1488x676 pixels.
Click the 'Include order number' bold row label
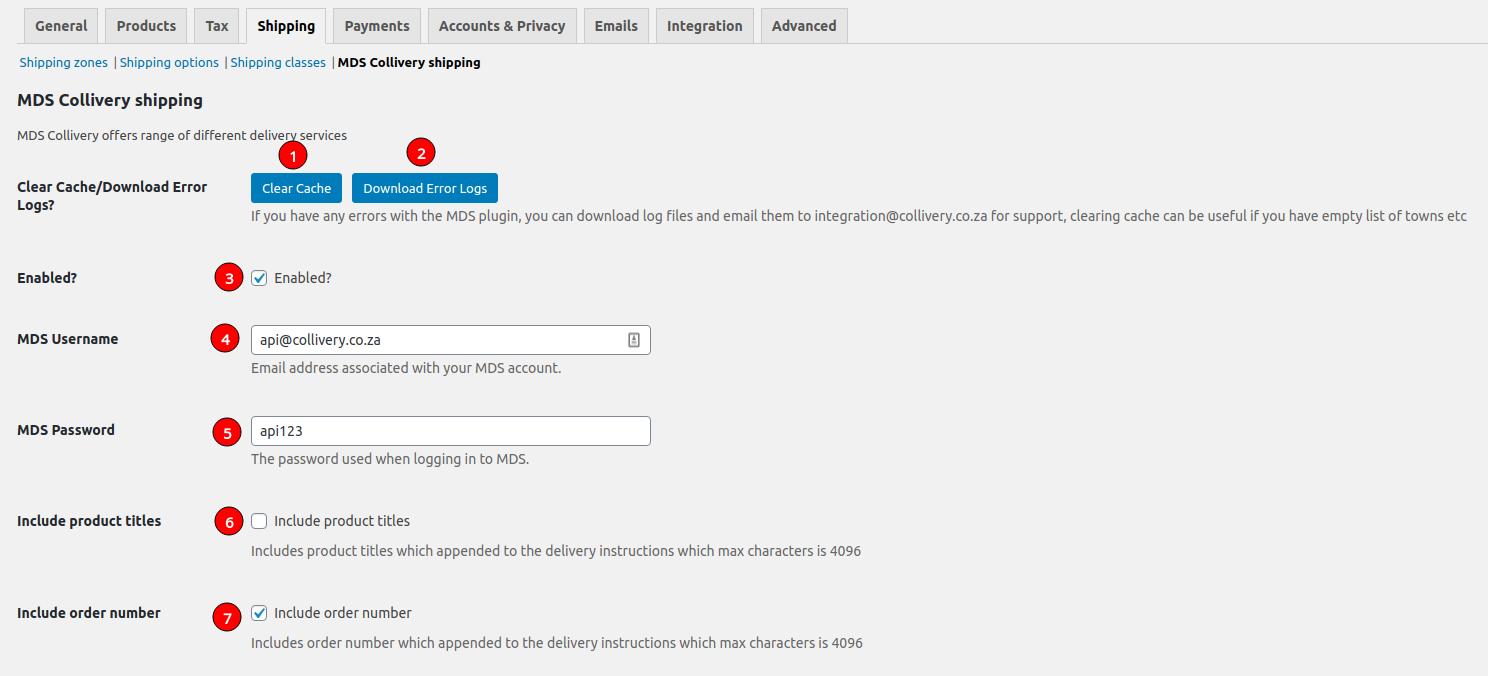point(89,613)
